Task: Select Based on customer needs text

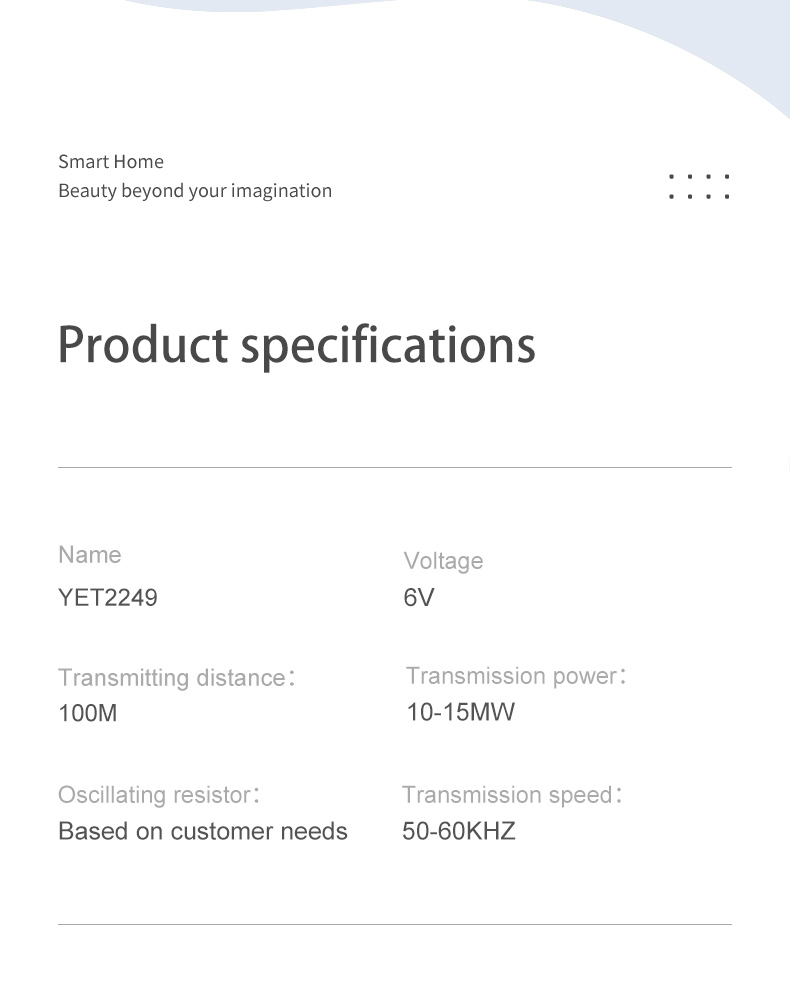Action: (x=203, y=831)
